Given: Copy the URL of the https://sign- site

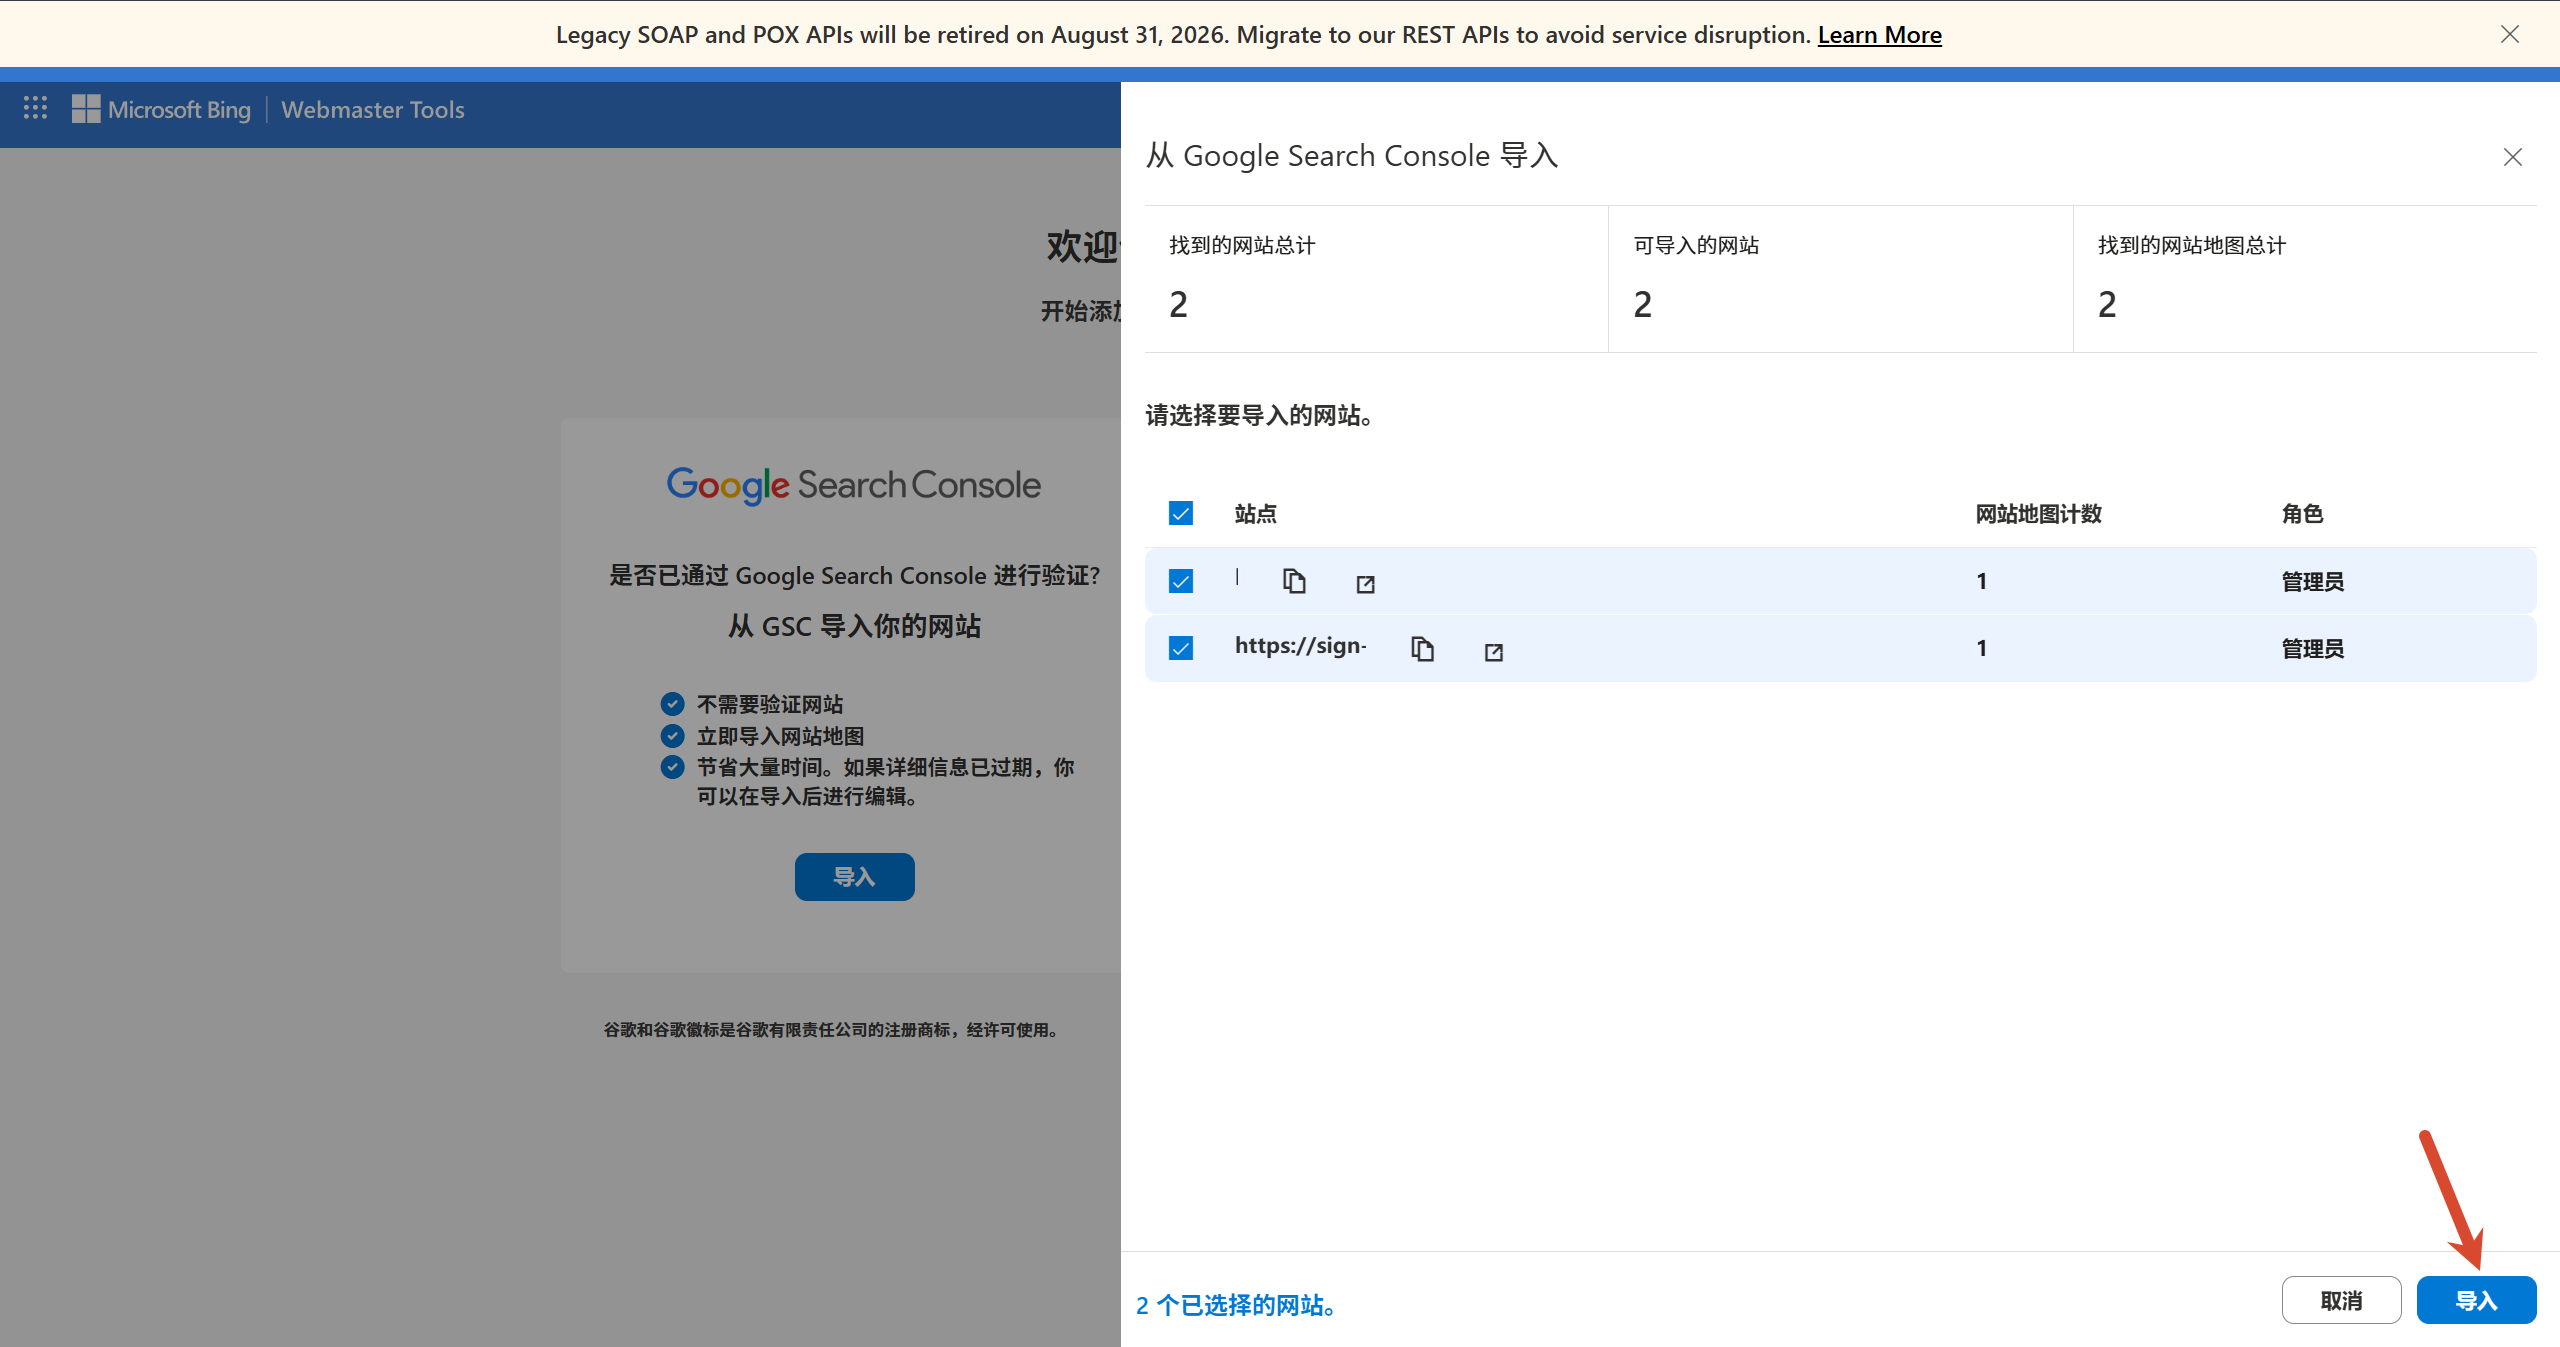Looking at the screenshot, I should point(1422,649).
